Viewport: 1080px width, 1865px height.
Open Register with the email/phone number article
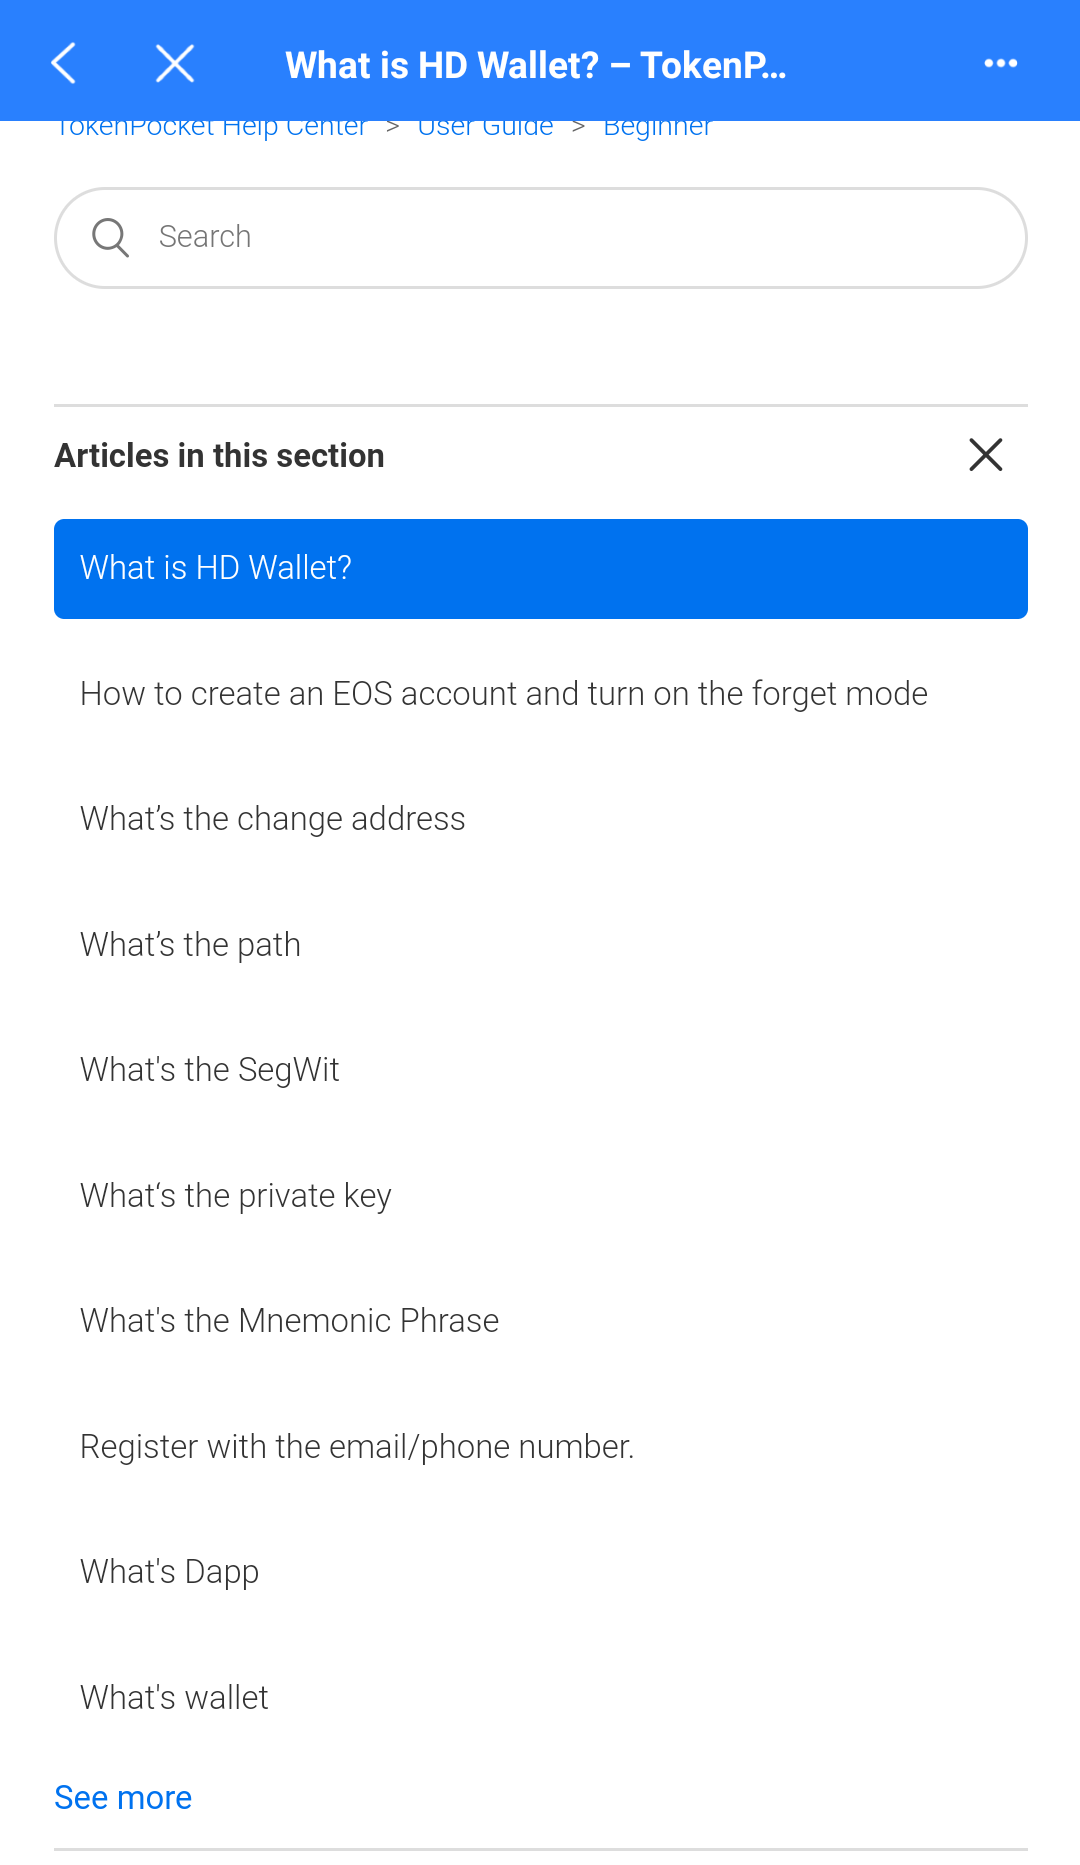click(357, 1447)
